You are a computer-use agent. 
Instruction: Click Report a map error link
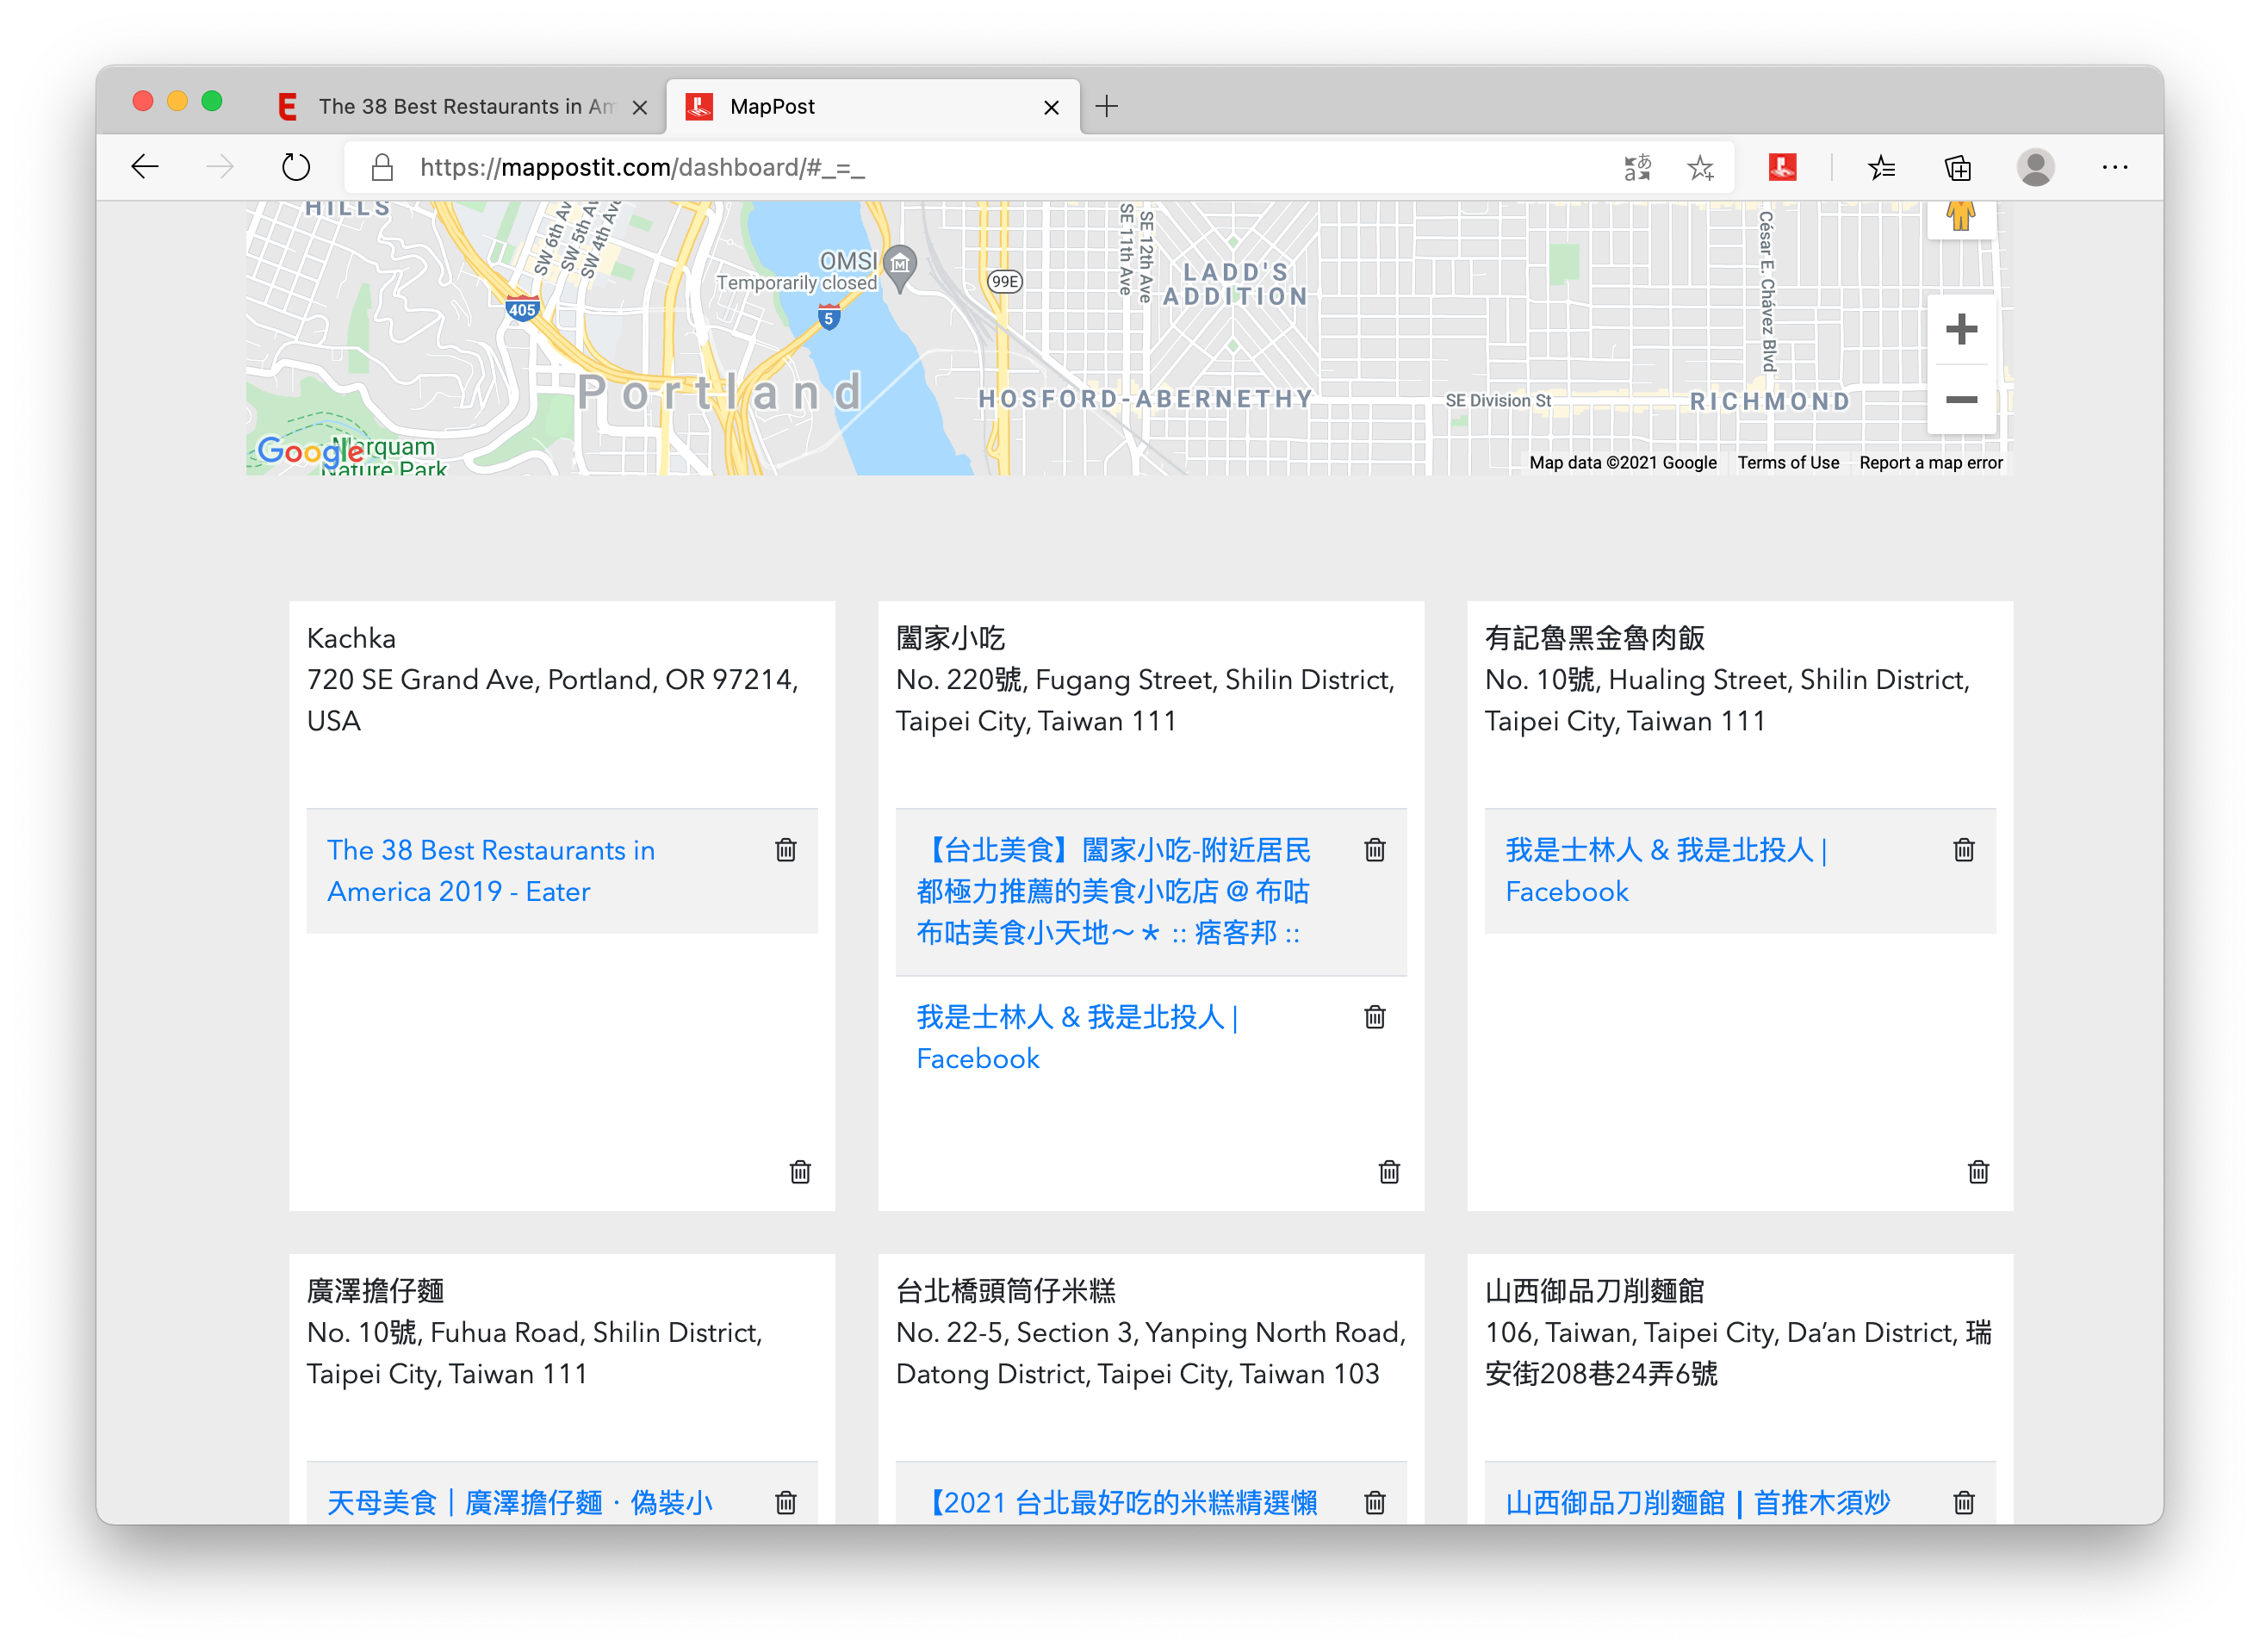click(x=1930, y=463)
